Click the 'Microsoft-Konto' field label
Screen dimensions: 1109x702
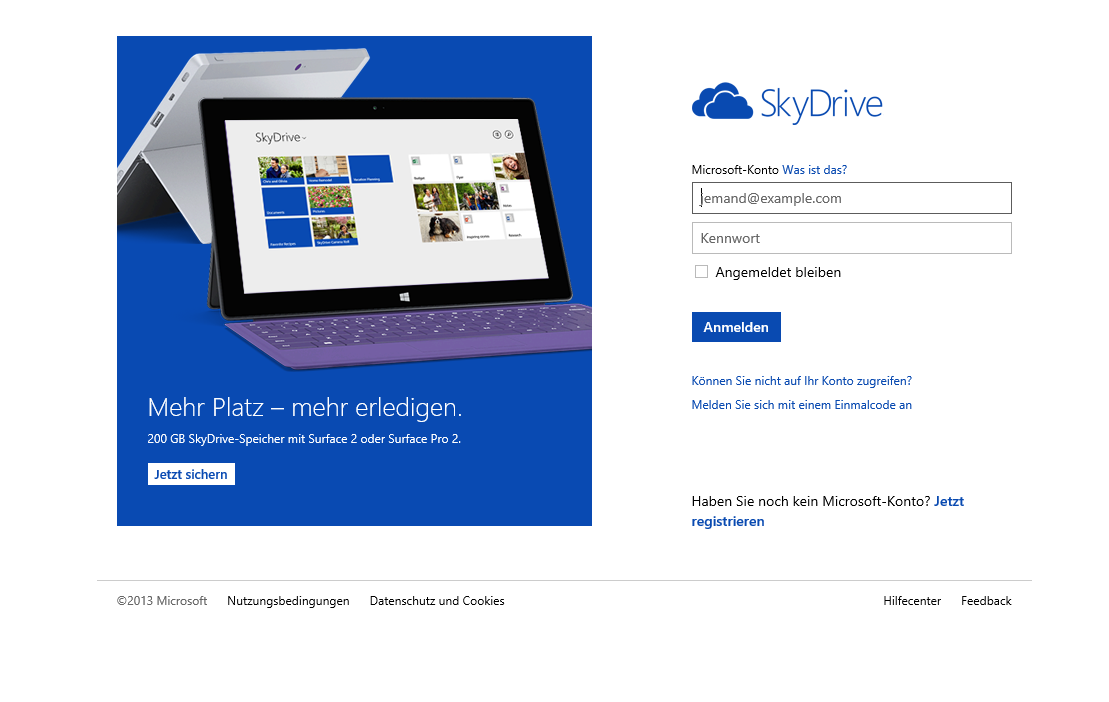point(735,170)
